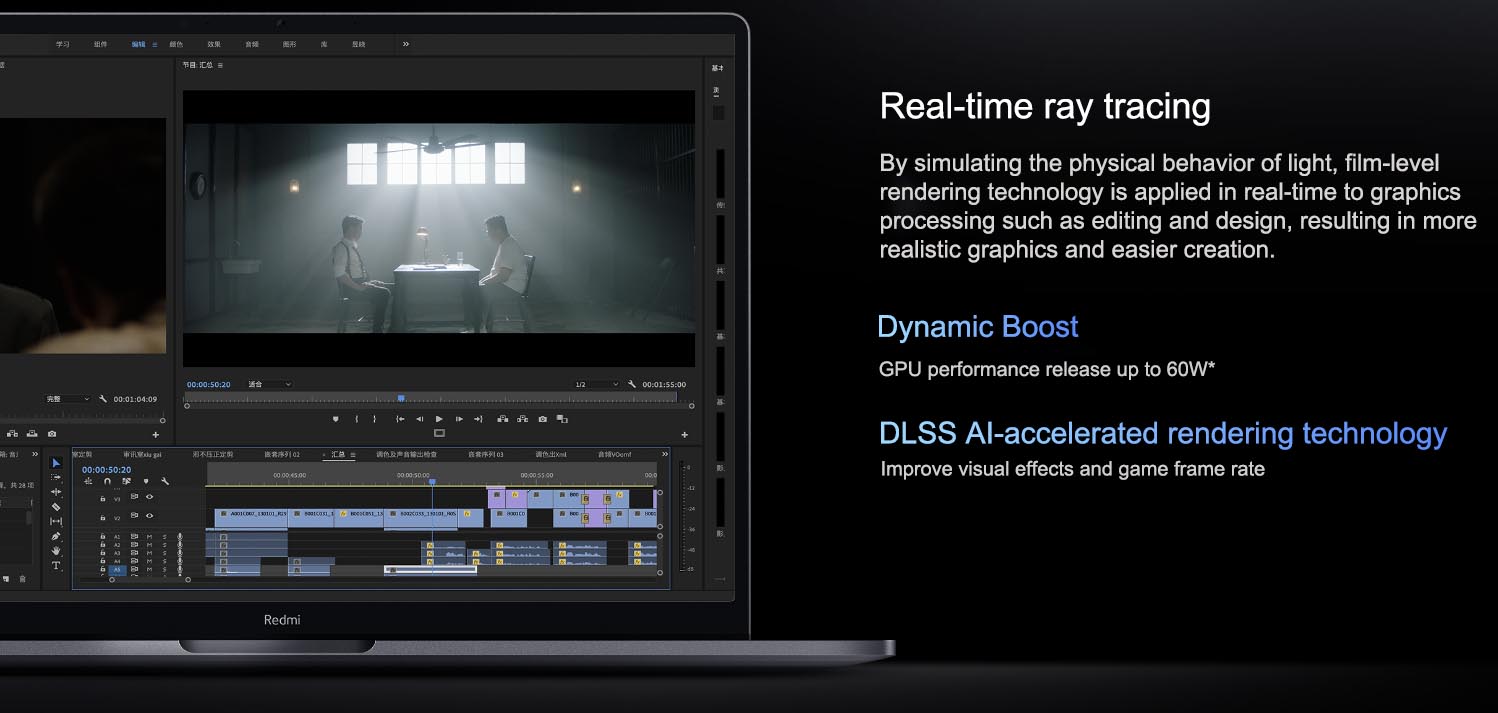Toggle timeline snapping magnet icon
The width and height of the screenshot is (1498, 713).
click(x=107, y=481)
